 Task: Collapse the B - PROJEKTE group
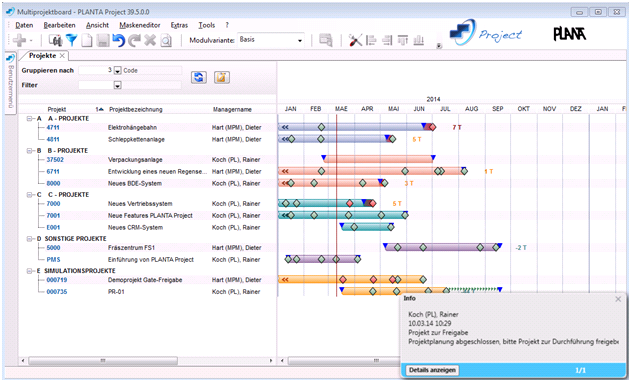[29, 151]
